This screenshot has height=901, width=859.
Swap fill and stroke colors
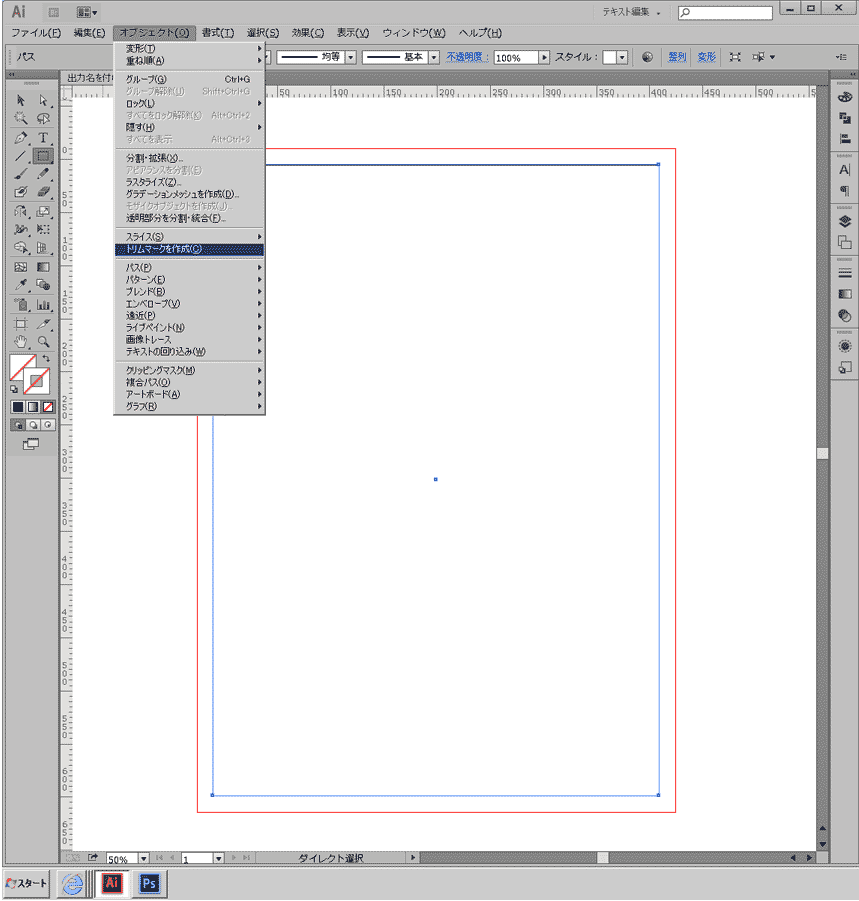(x=46, y=357)
